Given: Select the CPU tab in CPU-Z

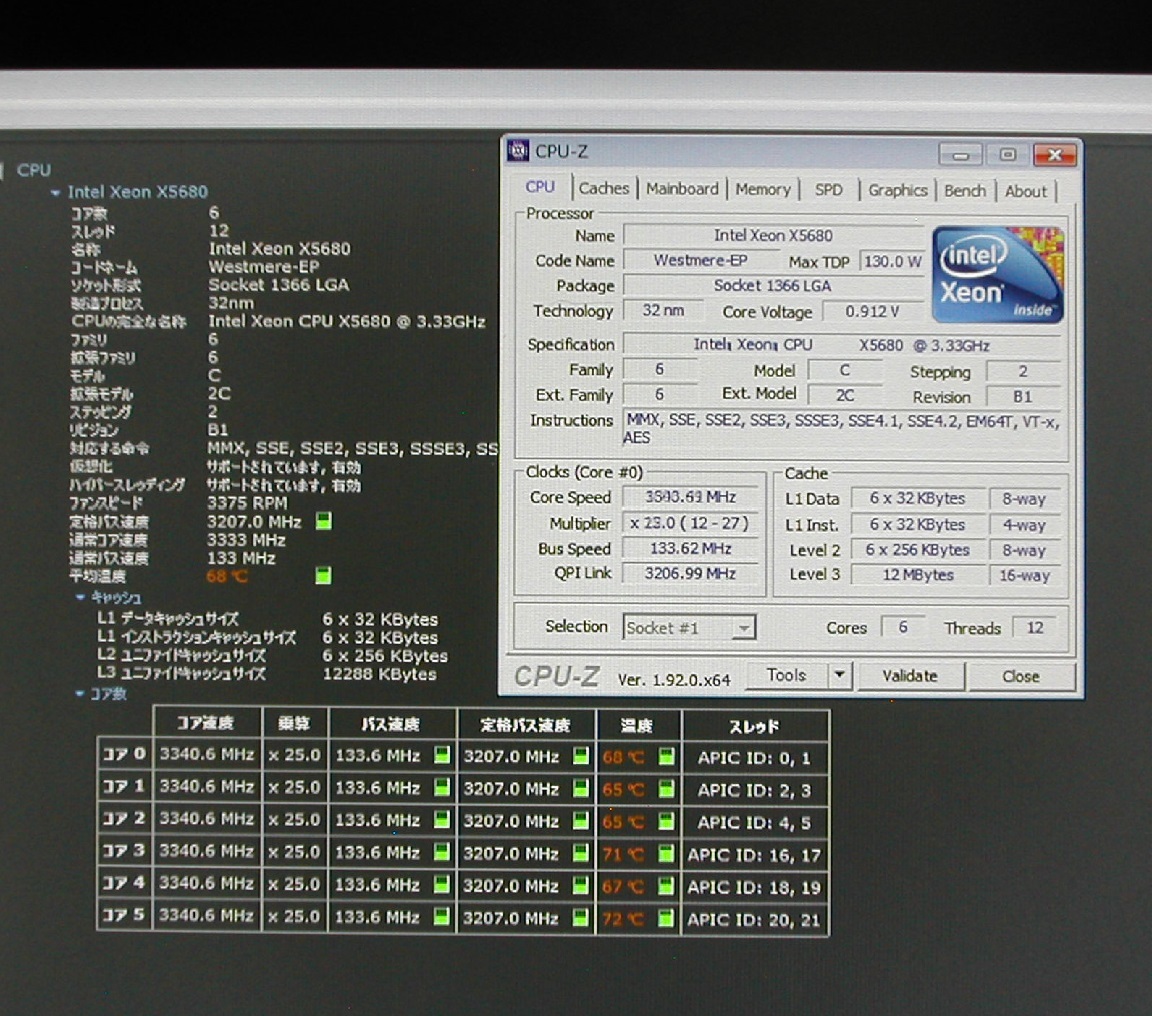Looking at the screenshot, I should click(x=540, y=187).
